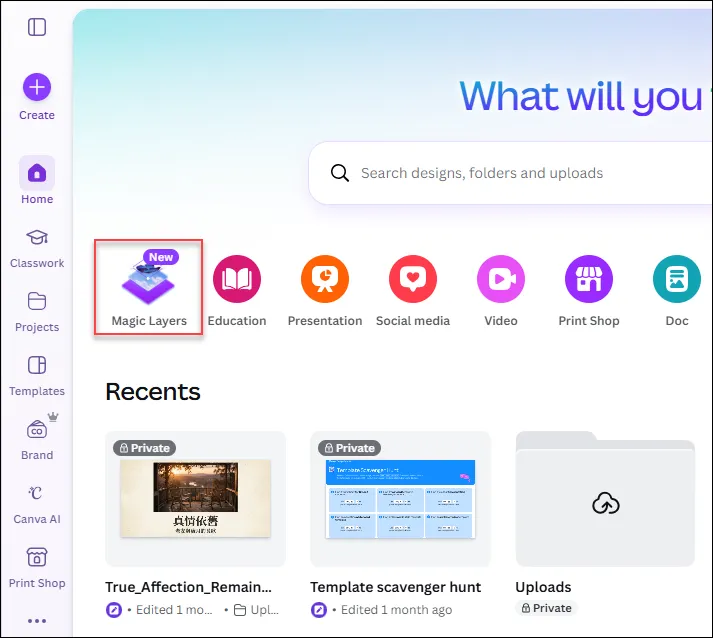The image size is (713, 638).
Task: Show more sidebar options ellipsis
Action: (37, 621)
